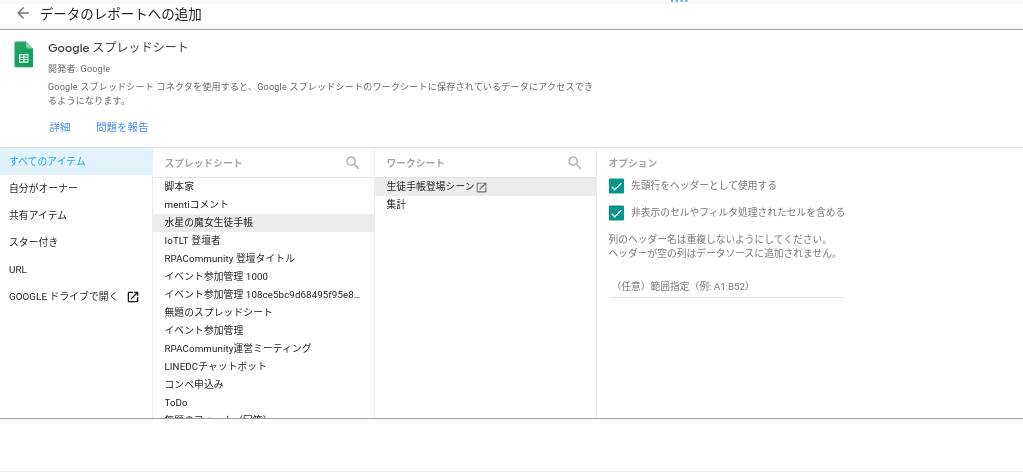
Task: Open search in the スプレッドシート column
Action: [x=352, y=163]
